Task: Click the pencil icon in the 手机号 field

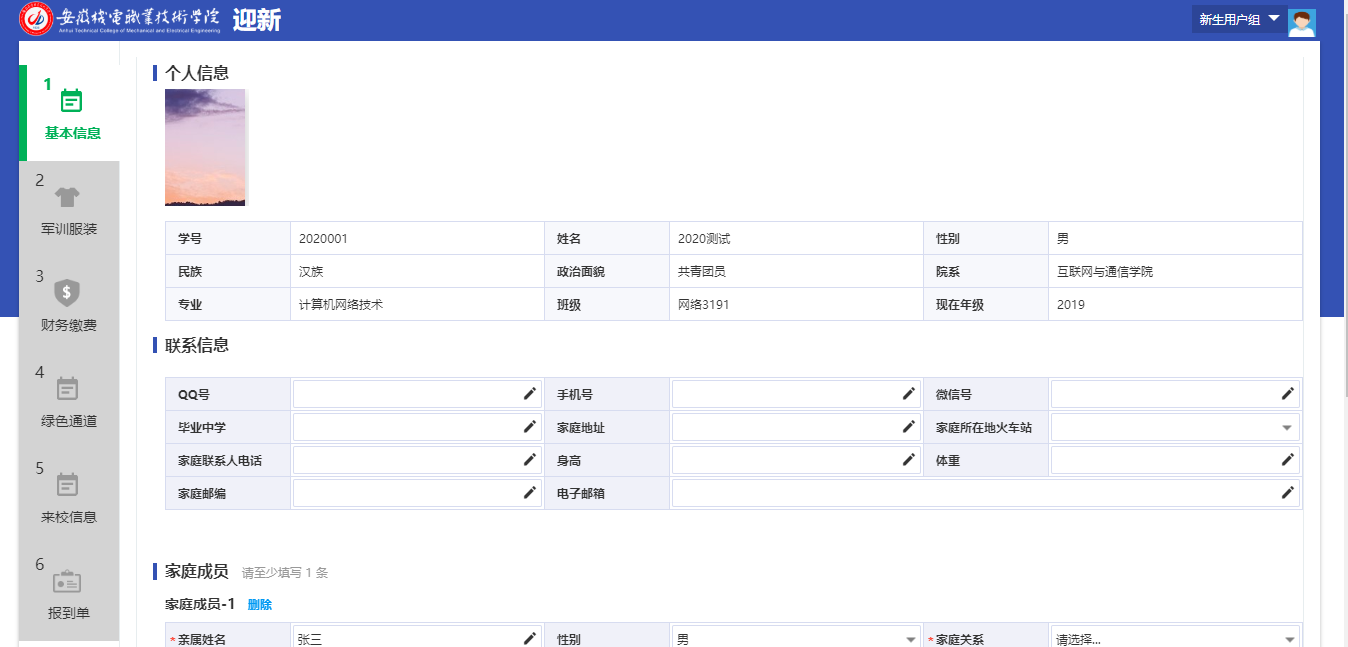Action: pos(909,394)
